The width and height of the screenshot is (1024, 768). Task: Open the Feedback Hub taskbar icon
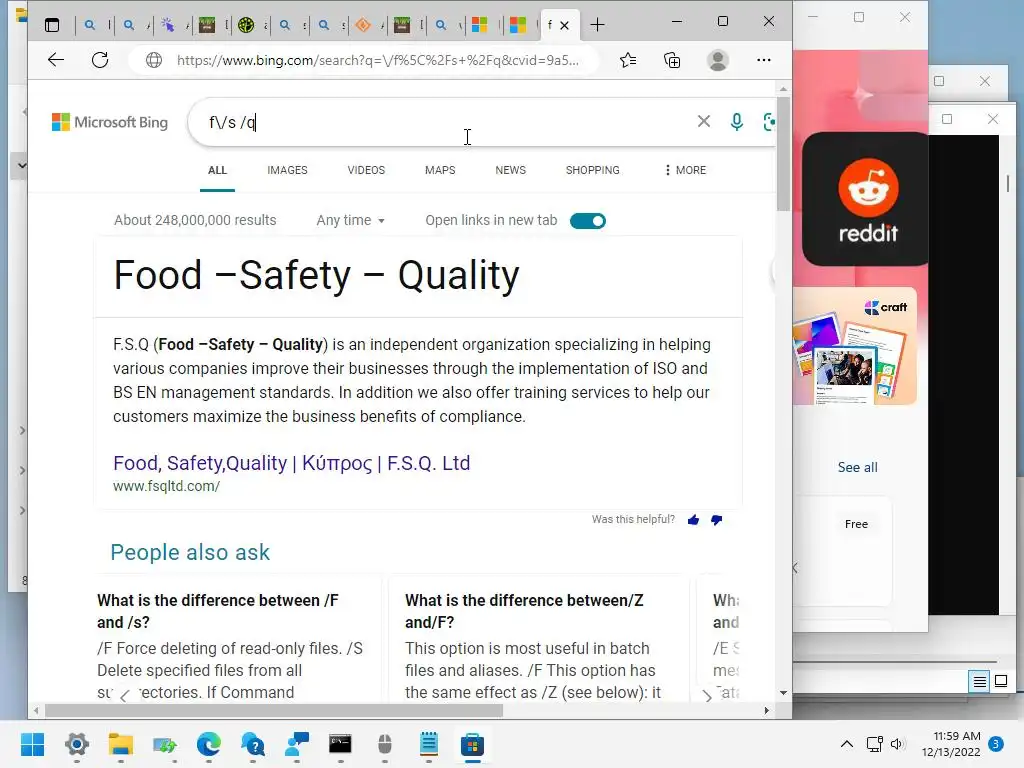pyautogui.click(x=297, y=744)
